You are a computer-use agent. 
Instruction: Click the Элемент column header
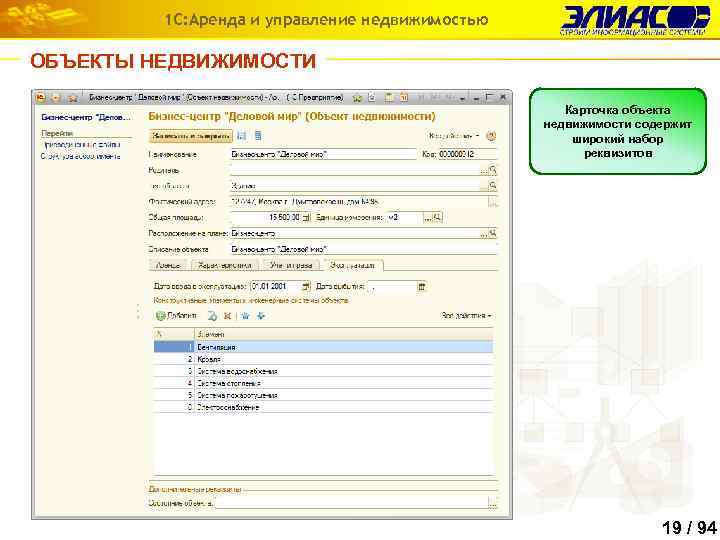343,335
